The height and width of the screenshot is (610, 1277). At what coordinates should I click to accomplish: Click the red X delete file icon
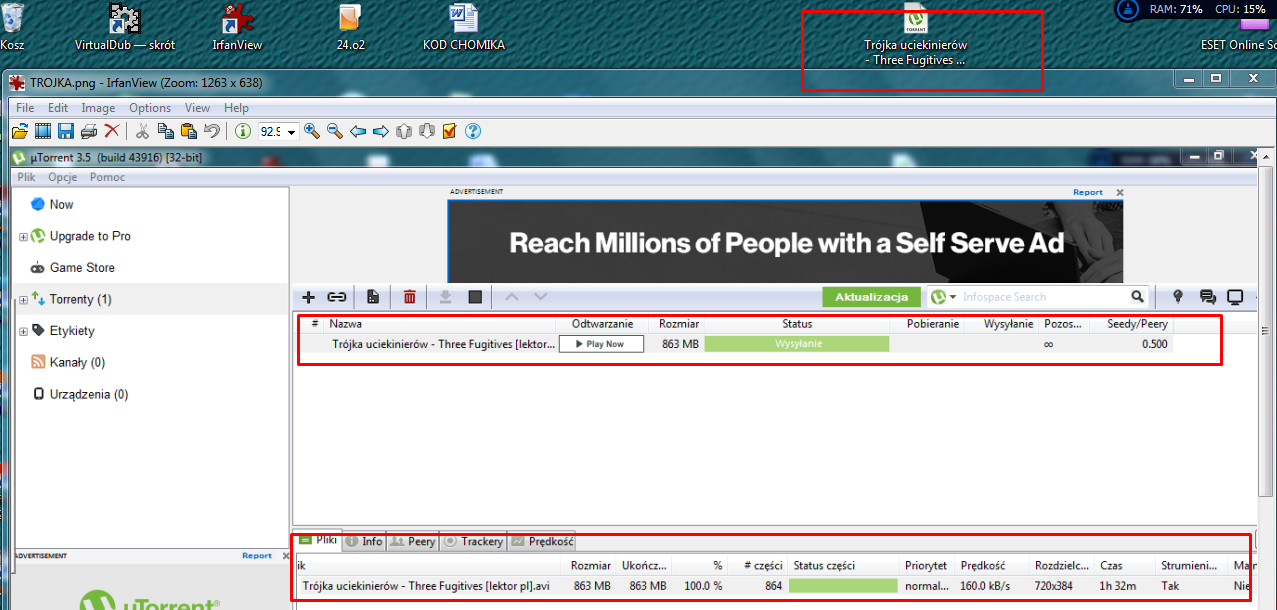point(112,131)
